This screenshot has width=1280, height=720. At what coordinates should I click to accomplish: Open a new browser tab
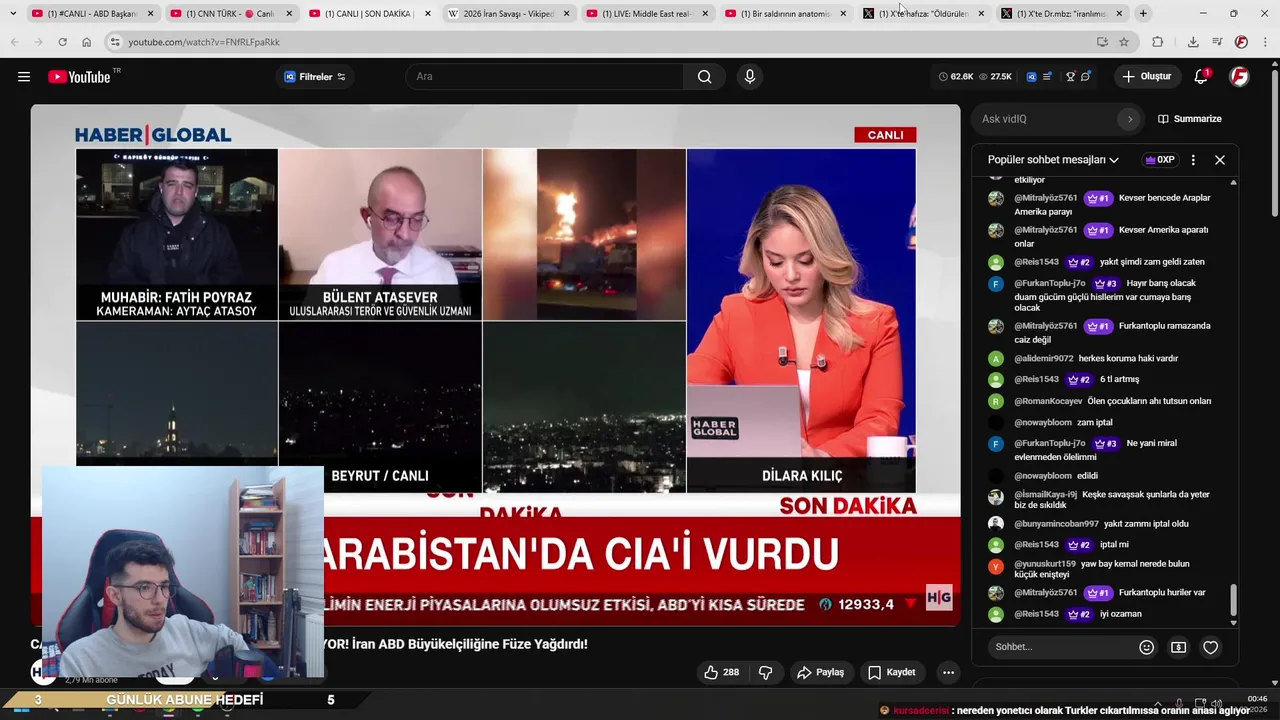point(1143,14)
